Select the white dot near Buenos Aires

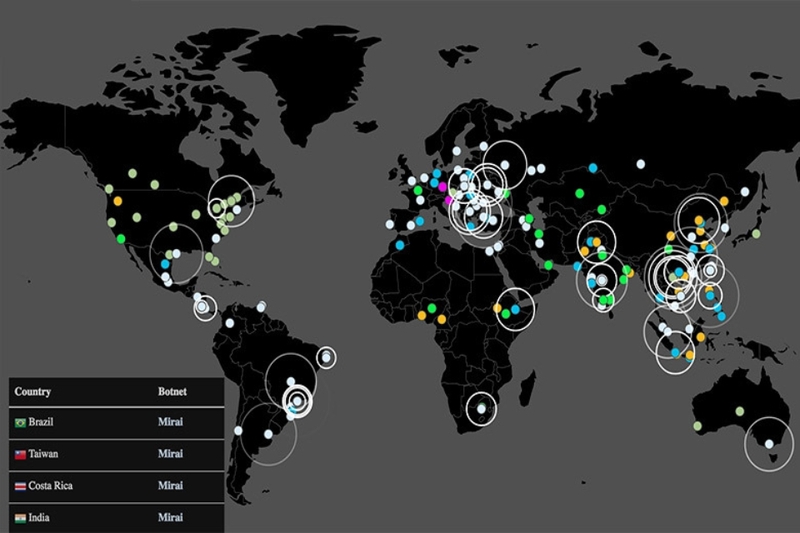click(x=268, y=434)
